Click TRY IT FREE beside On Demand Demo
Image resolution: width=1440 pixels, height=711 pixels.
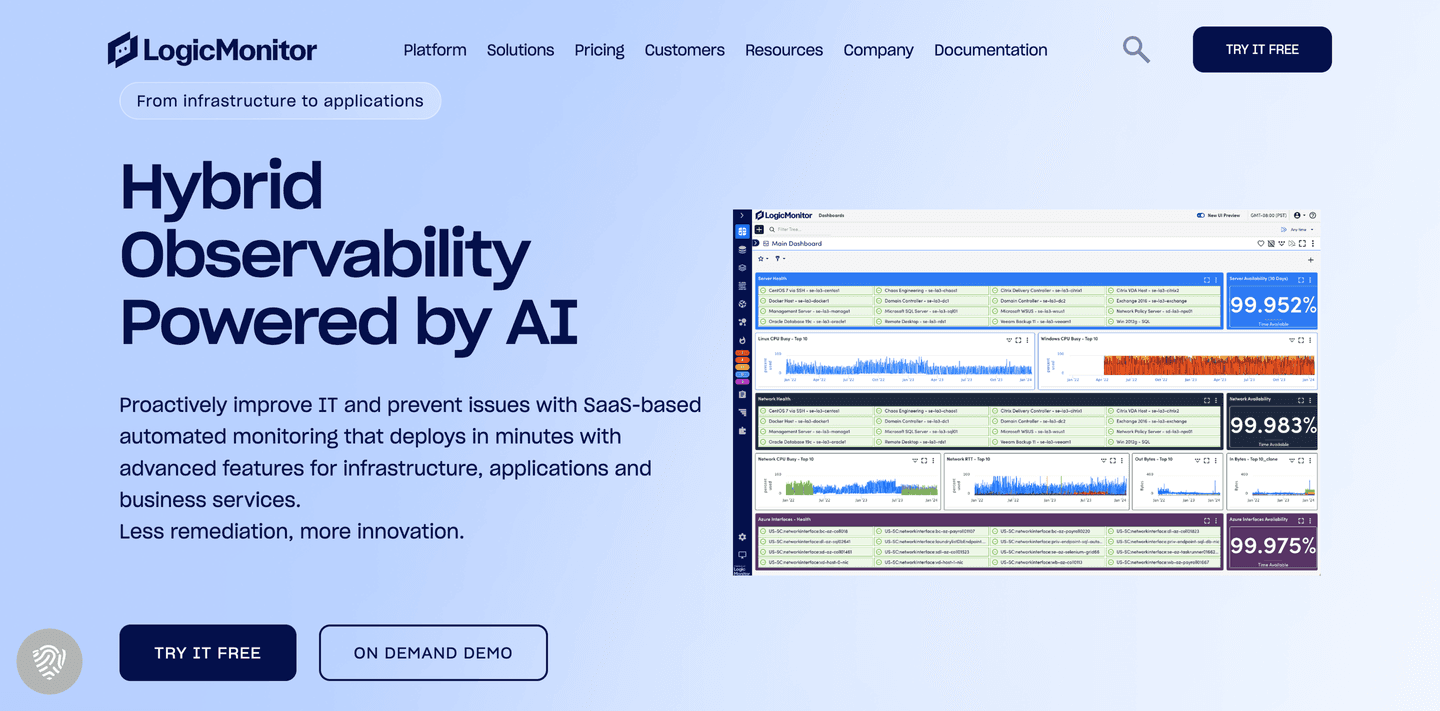208,653
